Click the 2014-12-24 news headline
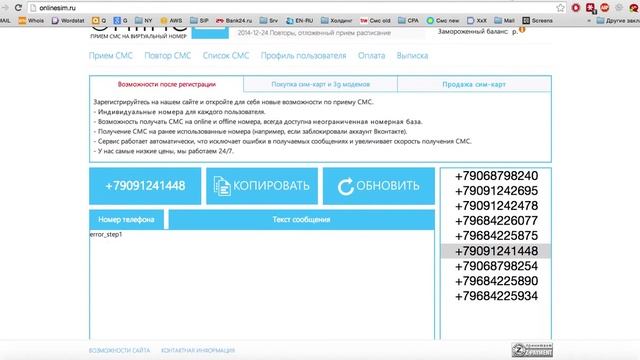 coord(314,33)
